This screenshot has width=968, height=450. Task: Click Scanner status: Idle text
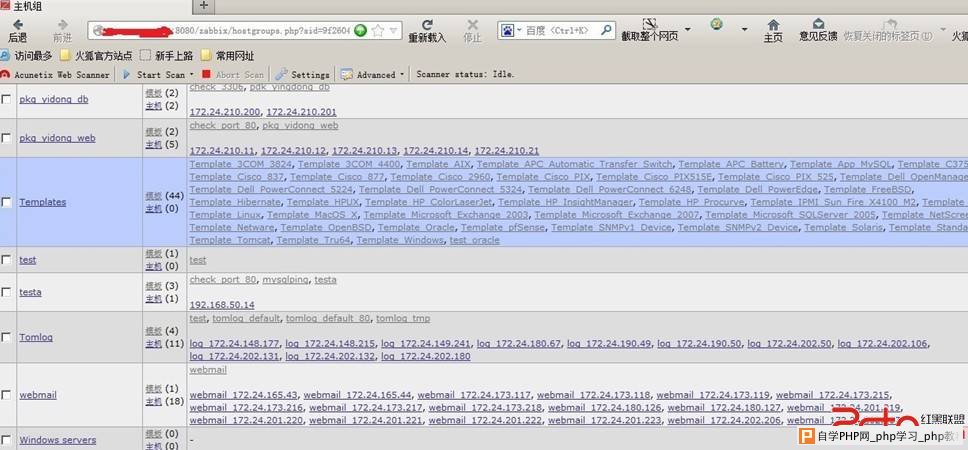[x=465, y=75]
